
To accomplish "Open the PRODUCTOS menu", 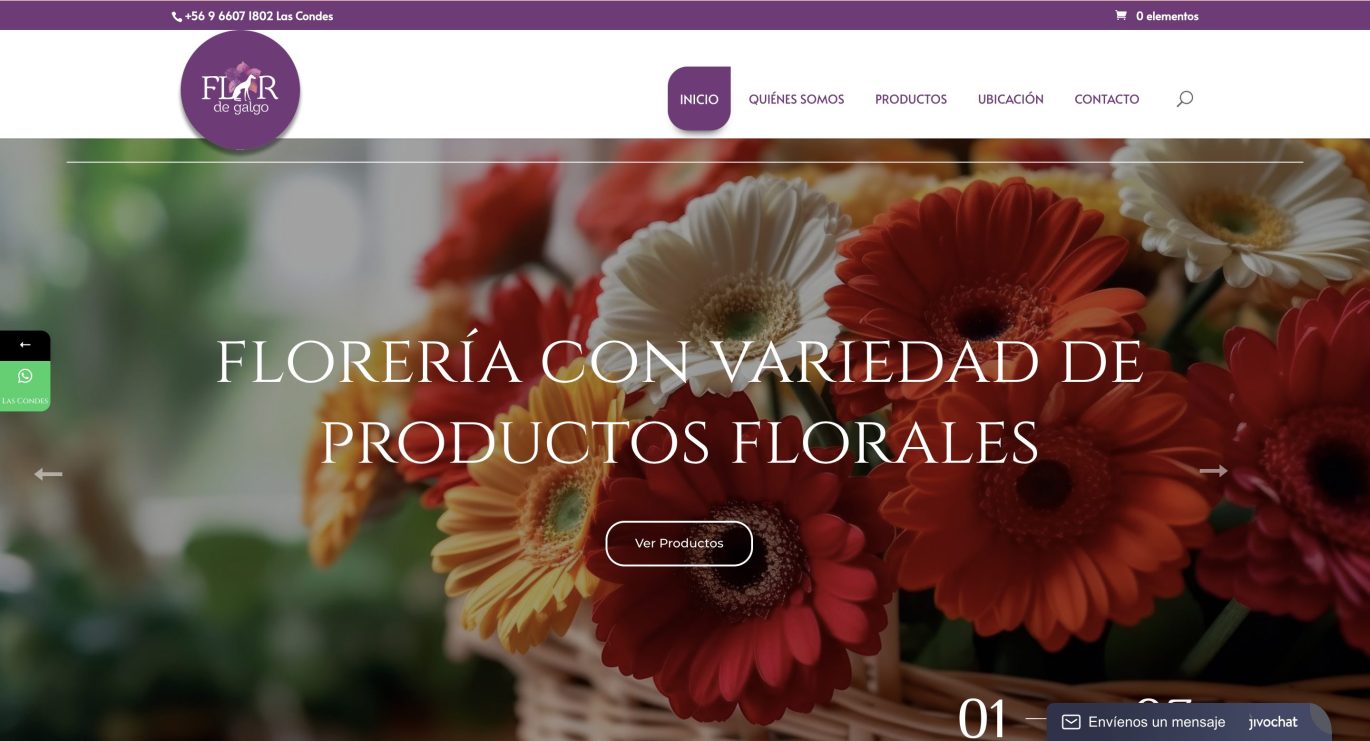I will click(x=911, y=99).
